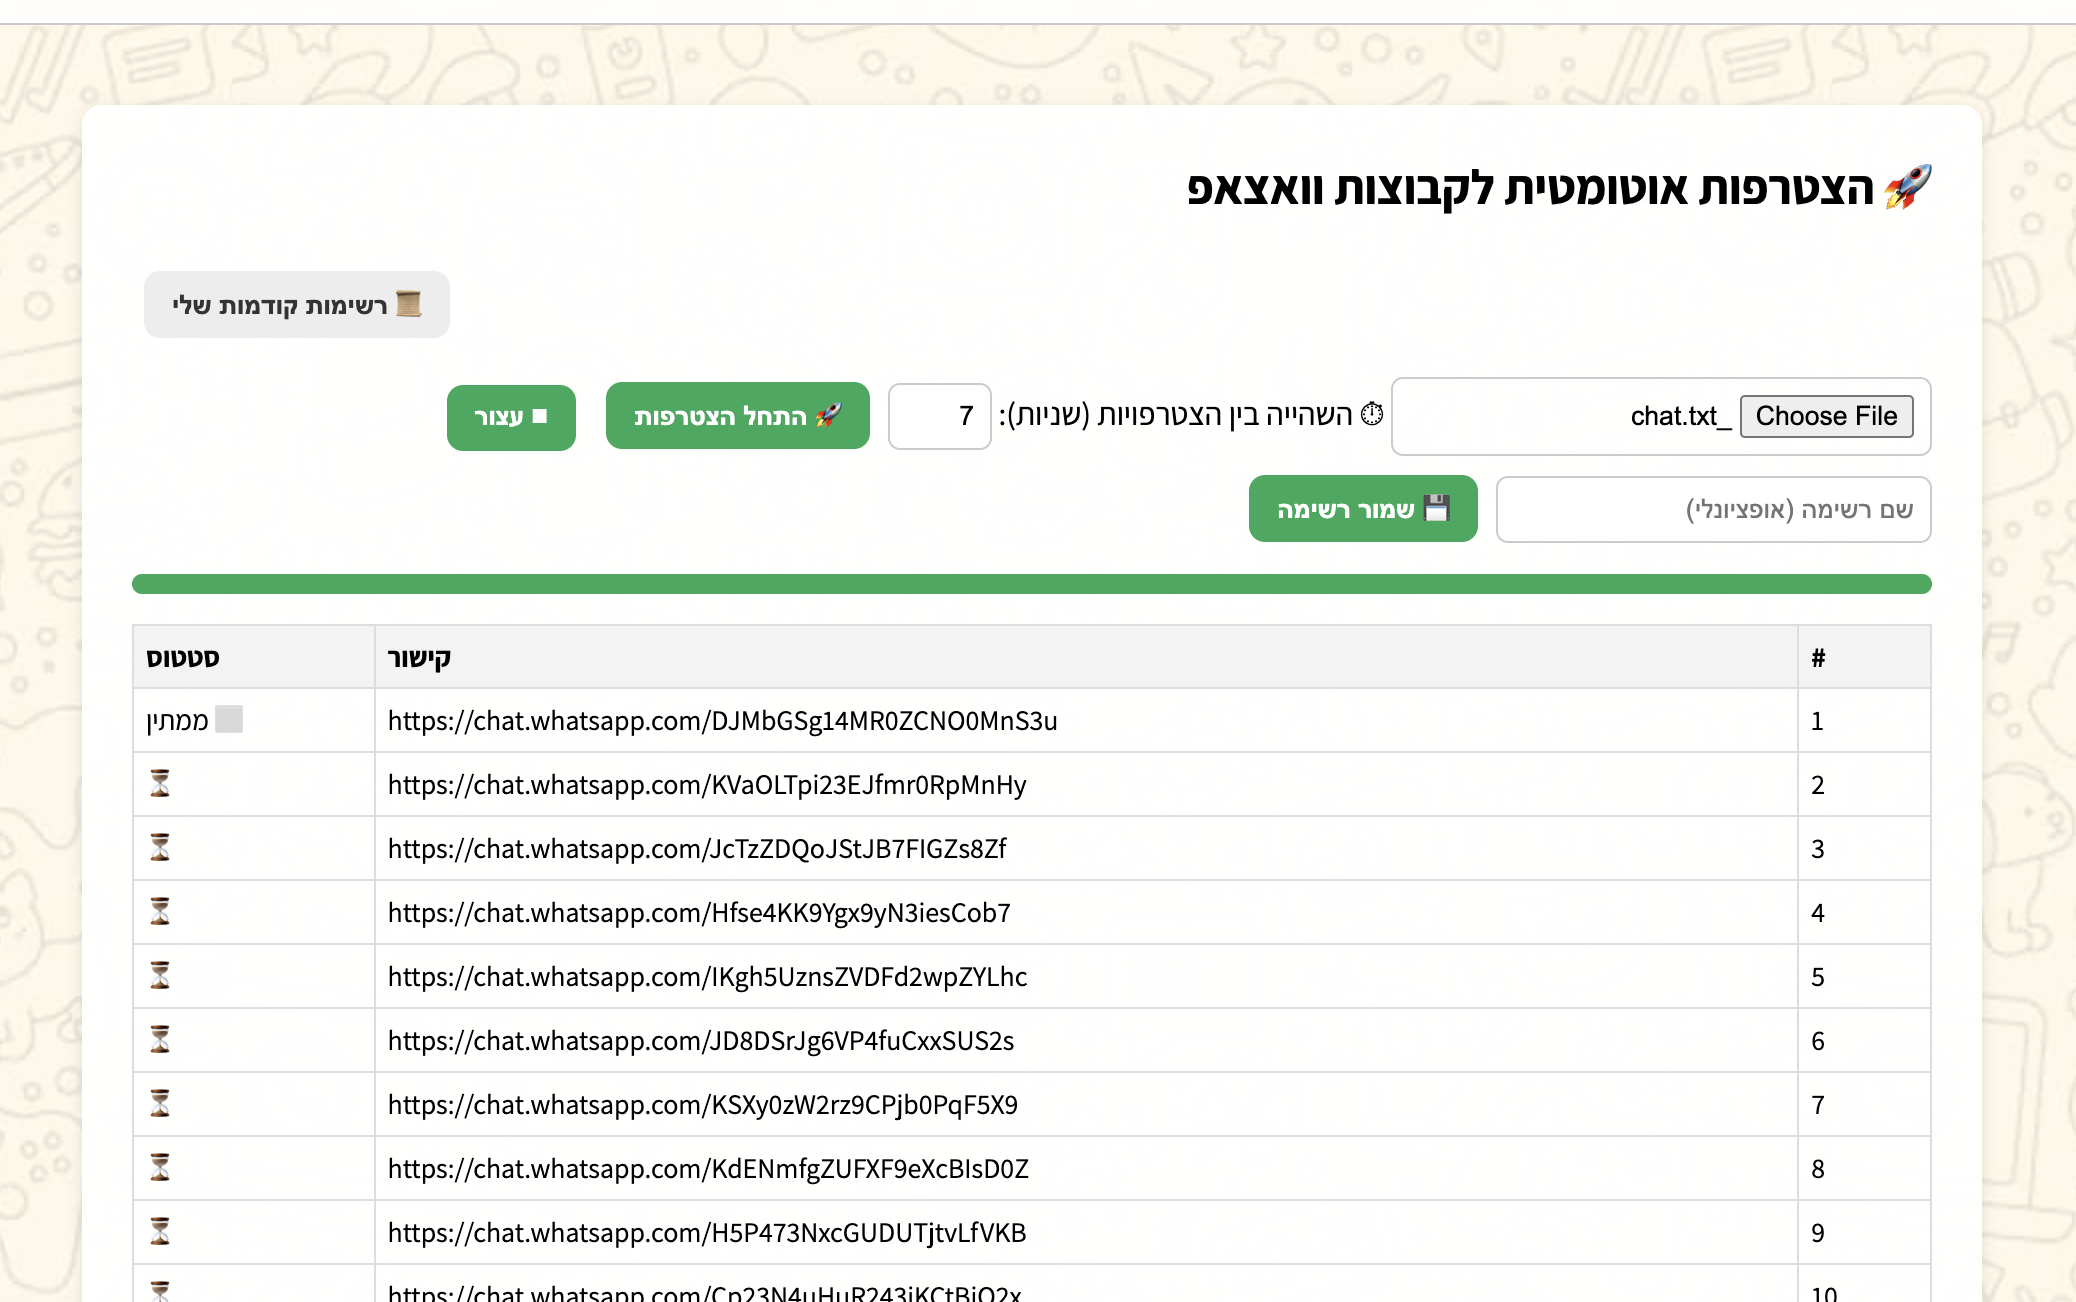Screen dimensions: 2076x1302
Task: Click the stopwatch icon beside the delay label
Action: click(1372, 414)
